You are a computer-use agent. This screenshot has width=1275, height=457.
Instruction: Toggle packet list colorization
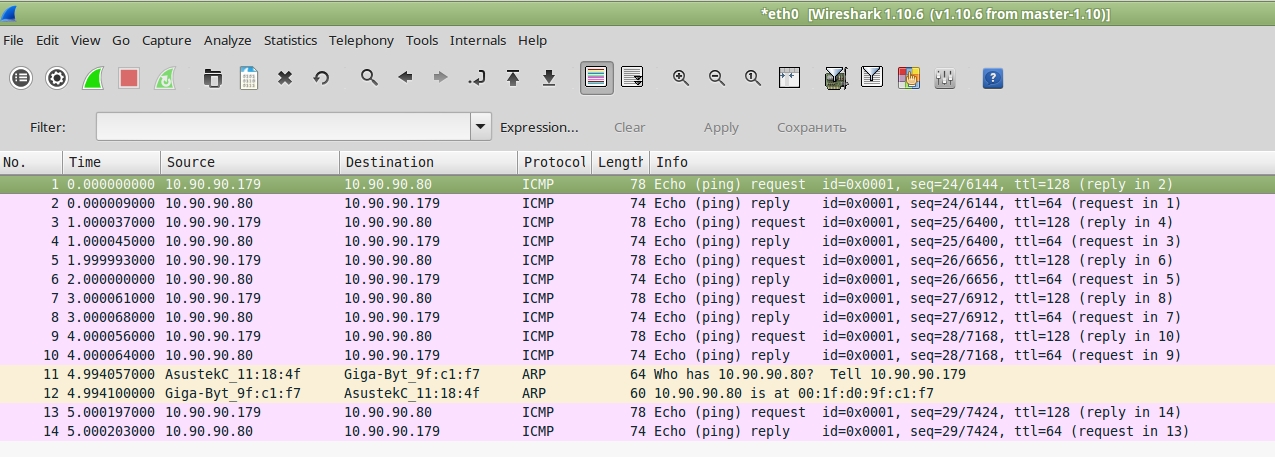597,78
